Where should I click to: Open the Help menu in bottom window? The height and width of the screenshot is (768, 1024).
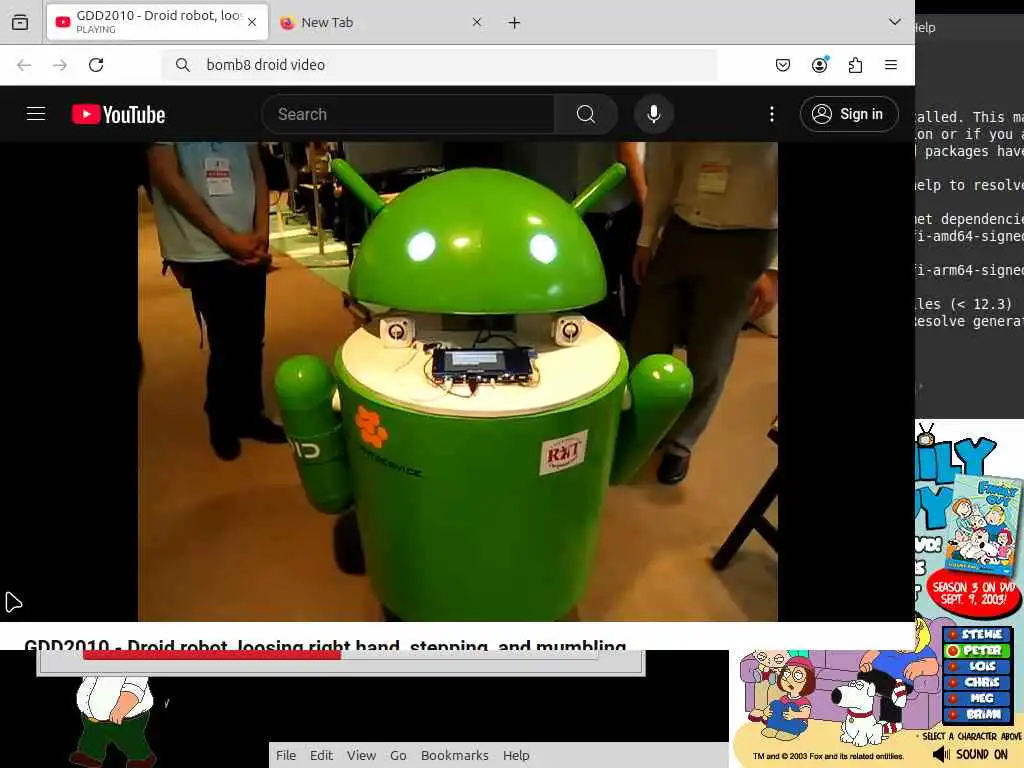tap(516, 755)
